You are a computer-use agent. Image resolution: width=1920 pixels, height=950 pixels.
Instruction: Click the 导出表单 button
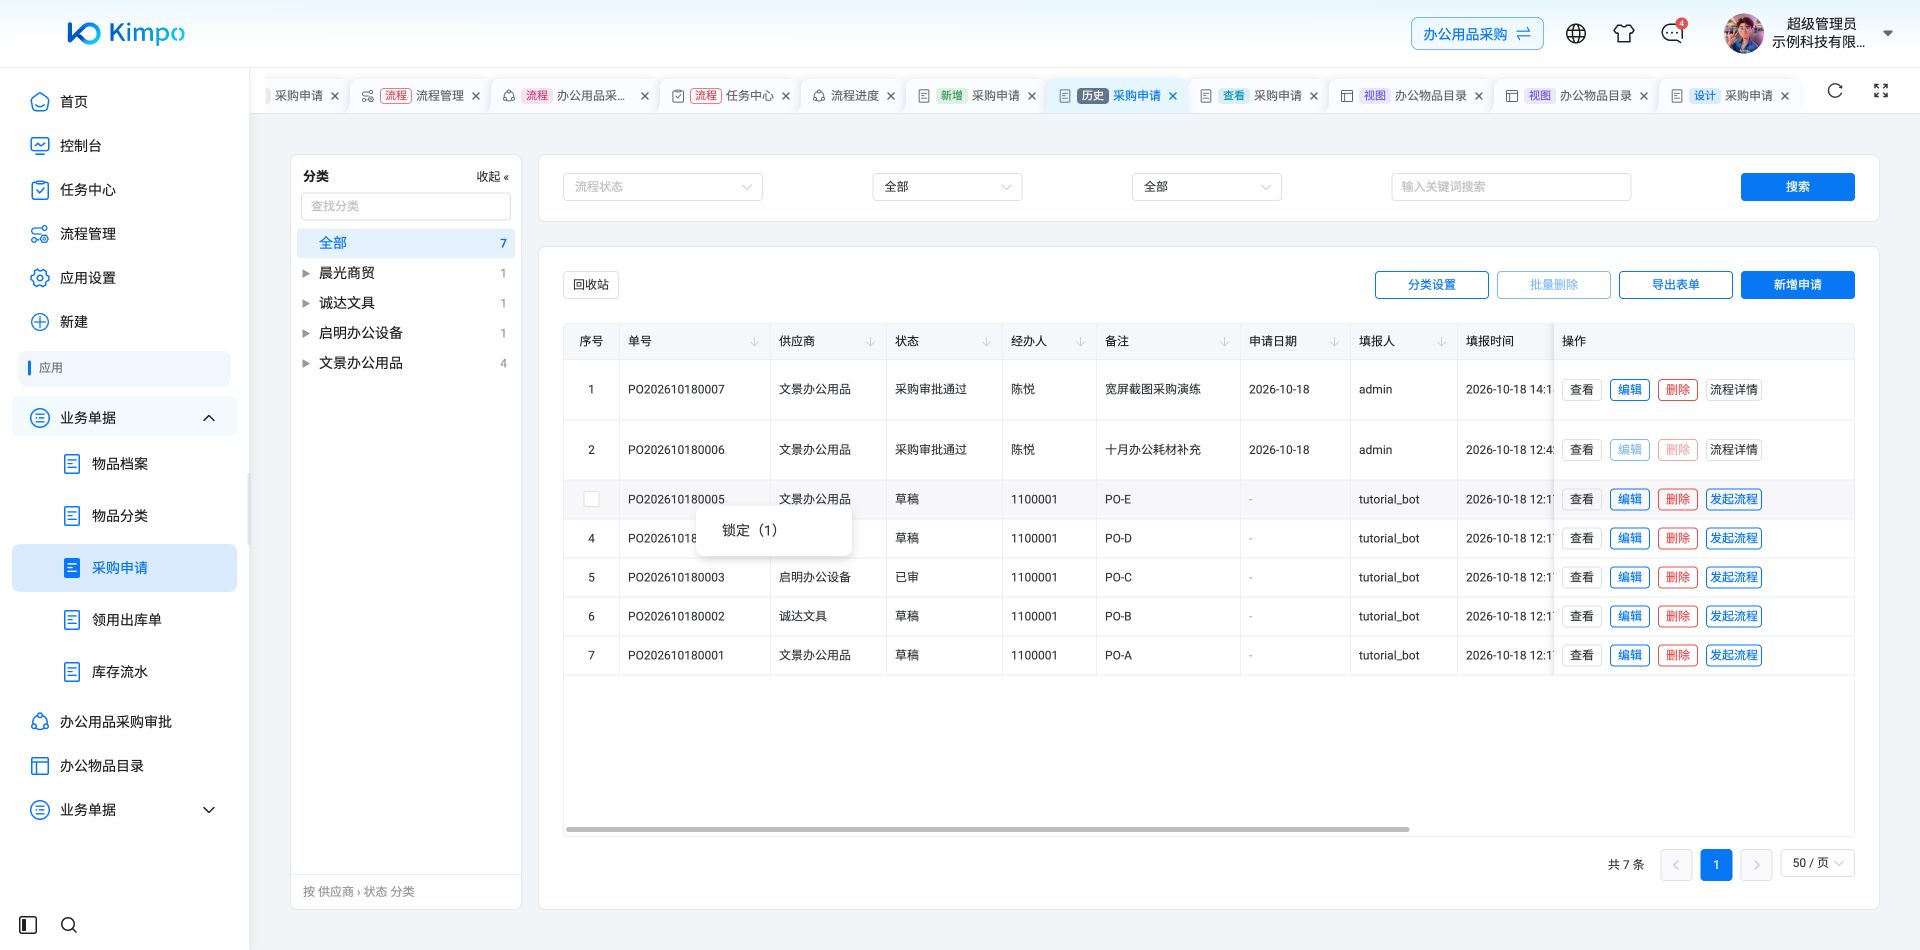[1675, 285]
